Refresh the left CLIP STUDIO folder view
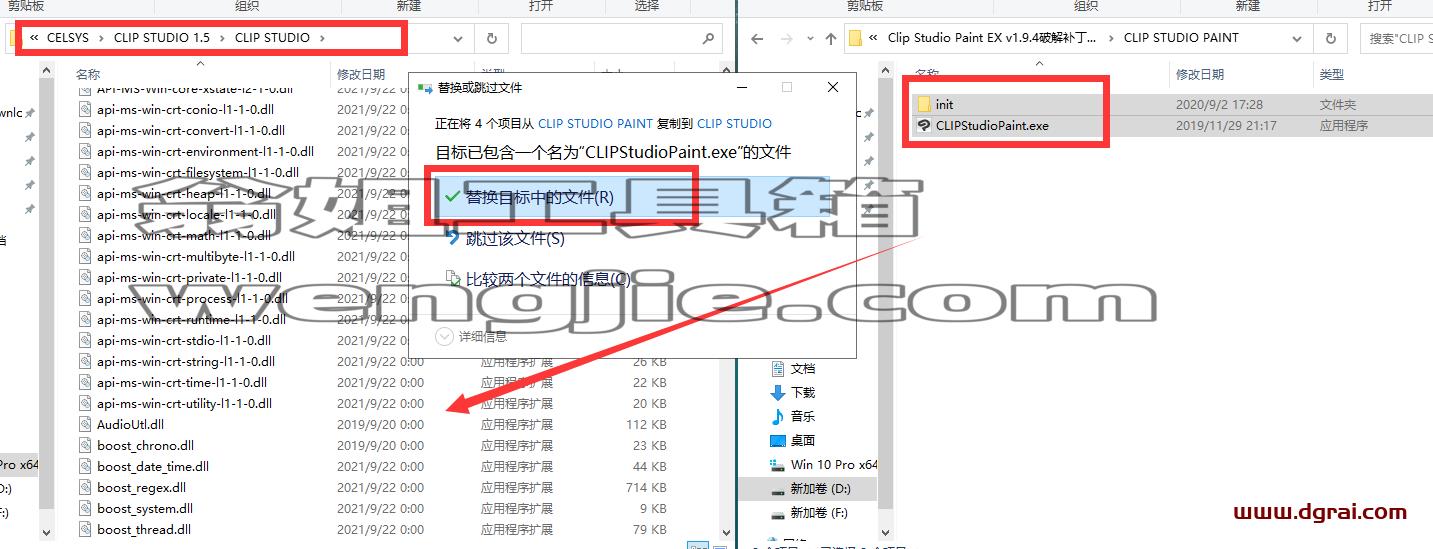 pyautogui.click(x=491, y=38)
